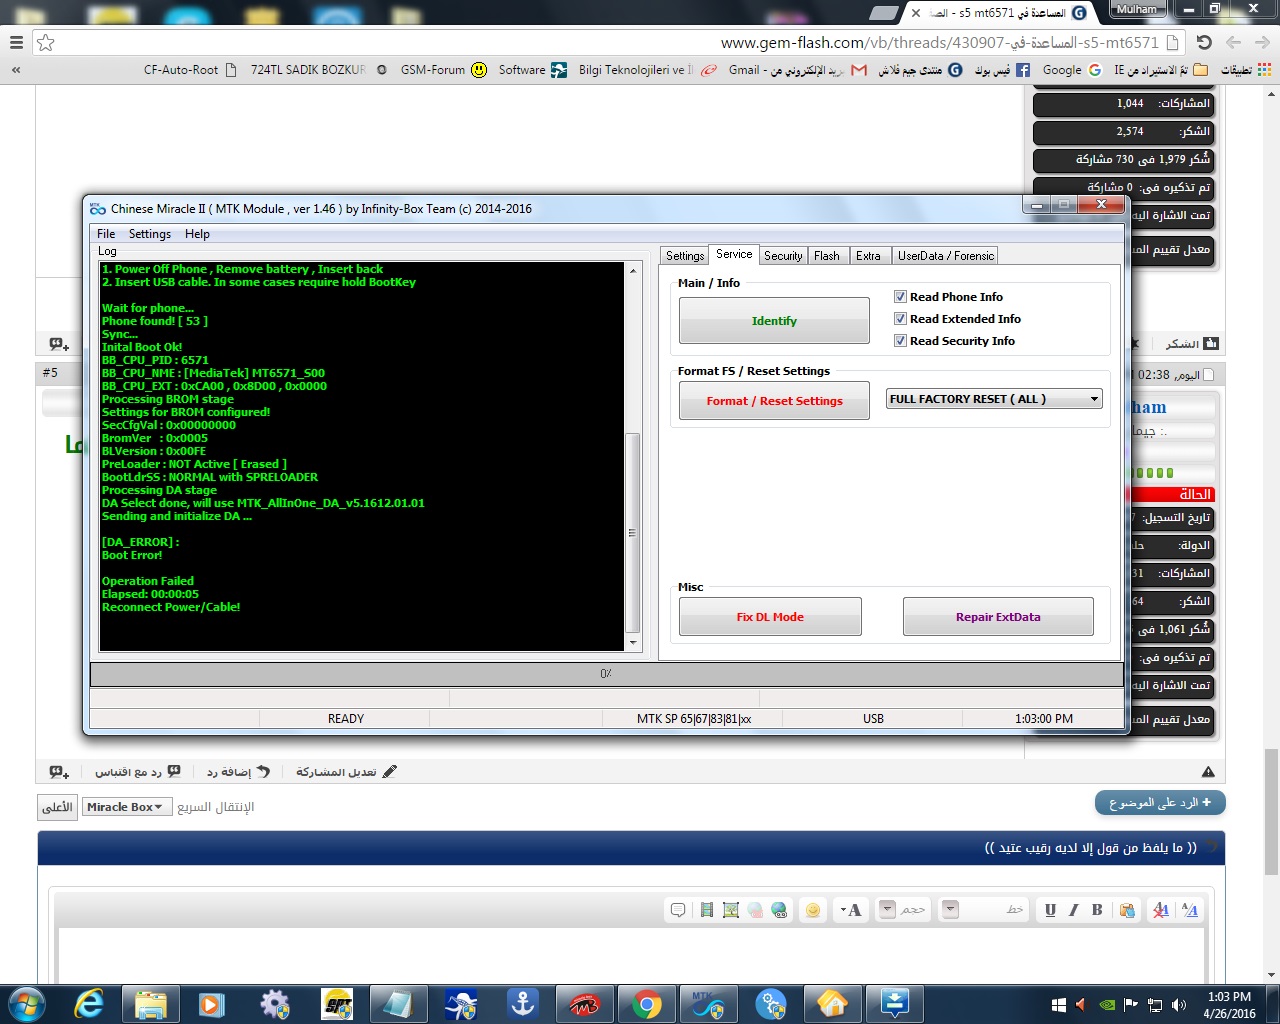Click the blue reply to topic button
The width and height of the screenshot is (1280, 1024).
[x=1160, y=803]
